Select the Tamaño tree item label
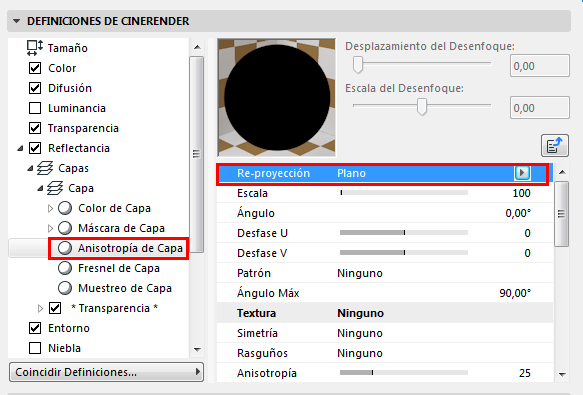Viewport: 583px width, 395px height. 68,48
